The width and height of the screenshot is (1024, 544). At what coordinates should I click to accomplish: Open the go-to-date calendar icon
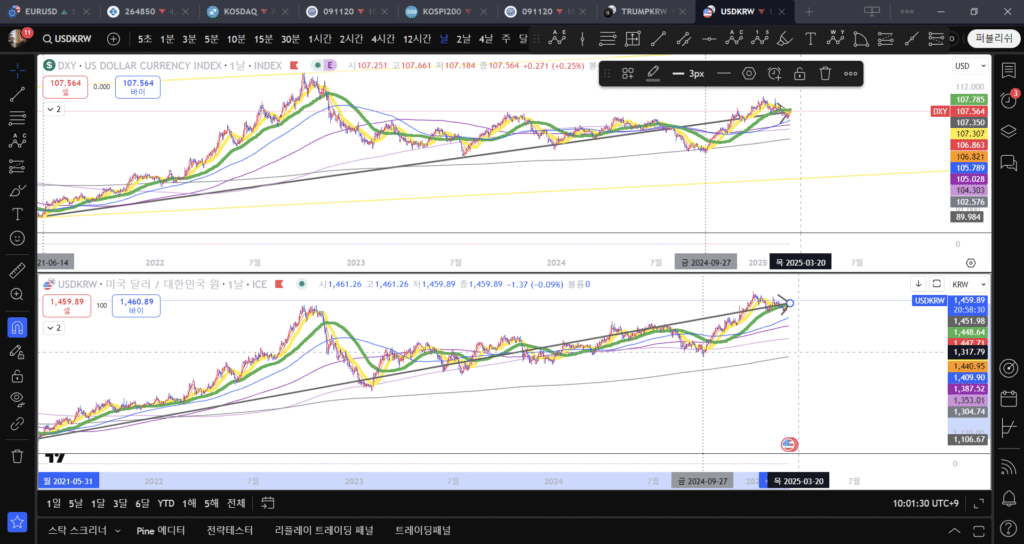[267, 503]
